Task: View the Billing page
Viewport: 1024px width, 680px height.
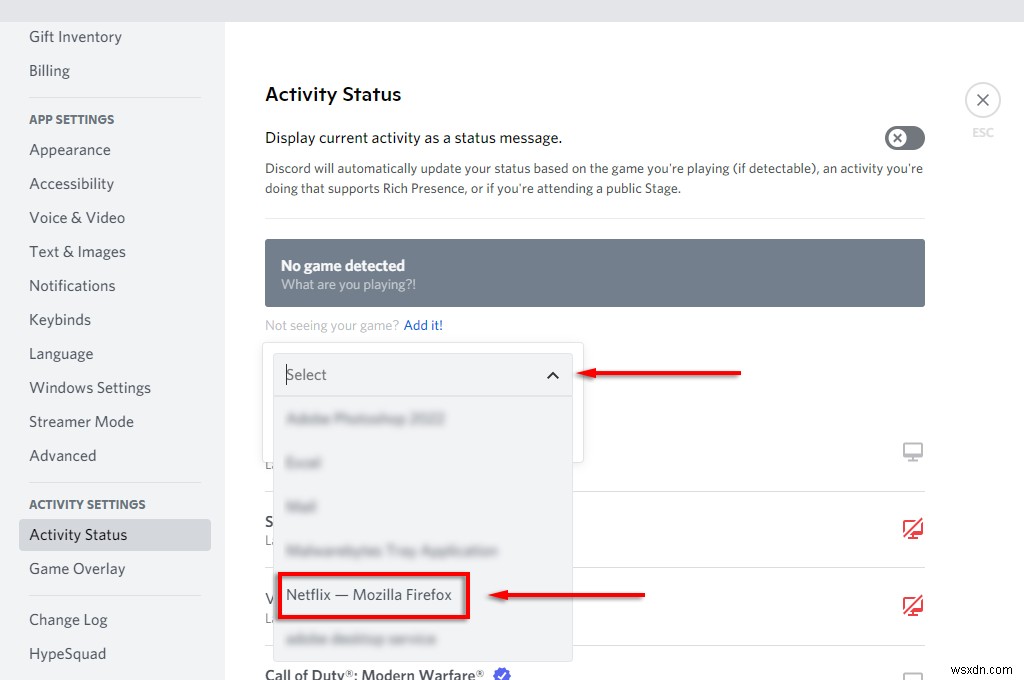Action: (49, 70)
